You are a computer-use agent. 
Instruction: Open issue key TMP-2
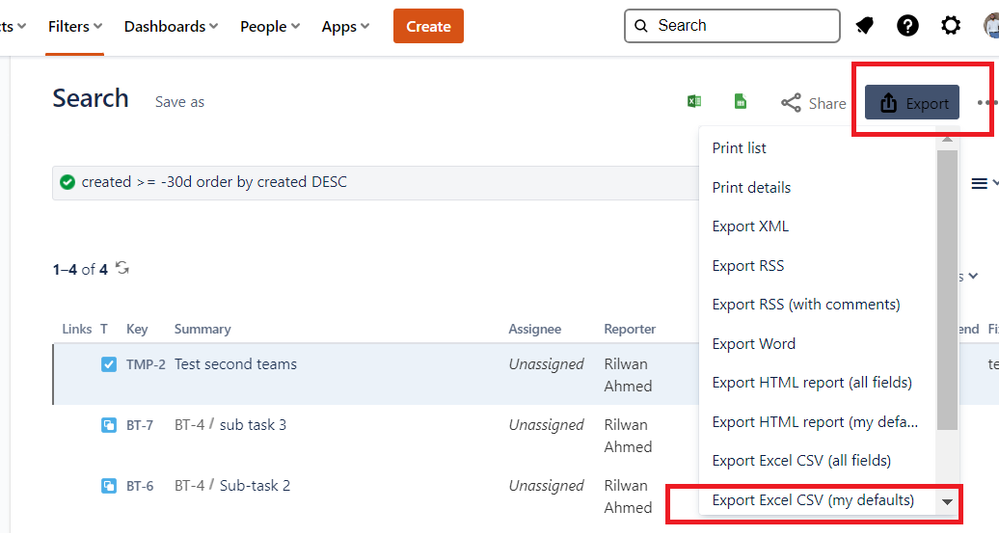(x=145, y=364)
